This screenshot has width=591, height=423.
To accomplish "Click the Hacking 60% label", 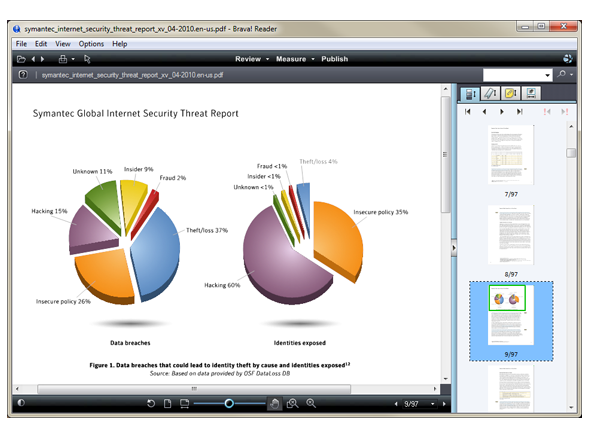I will click(222, 285).
